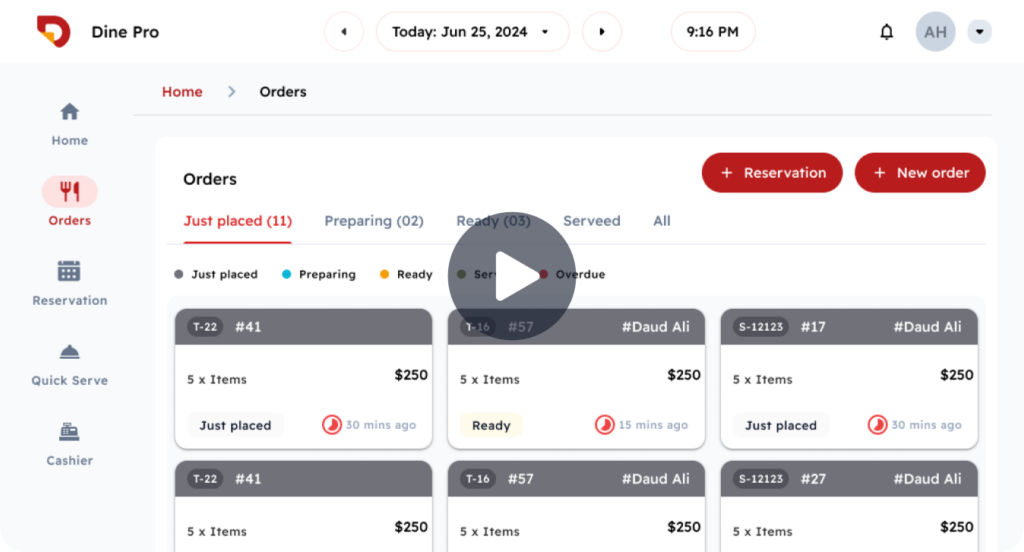Click the Home breadcrumb link
The image size is (1024, 552).
point(182,91)
